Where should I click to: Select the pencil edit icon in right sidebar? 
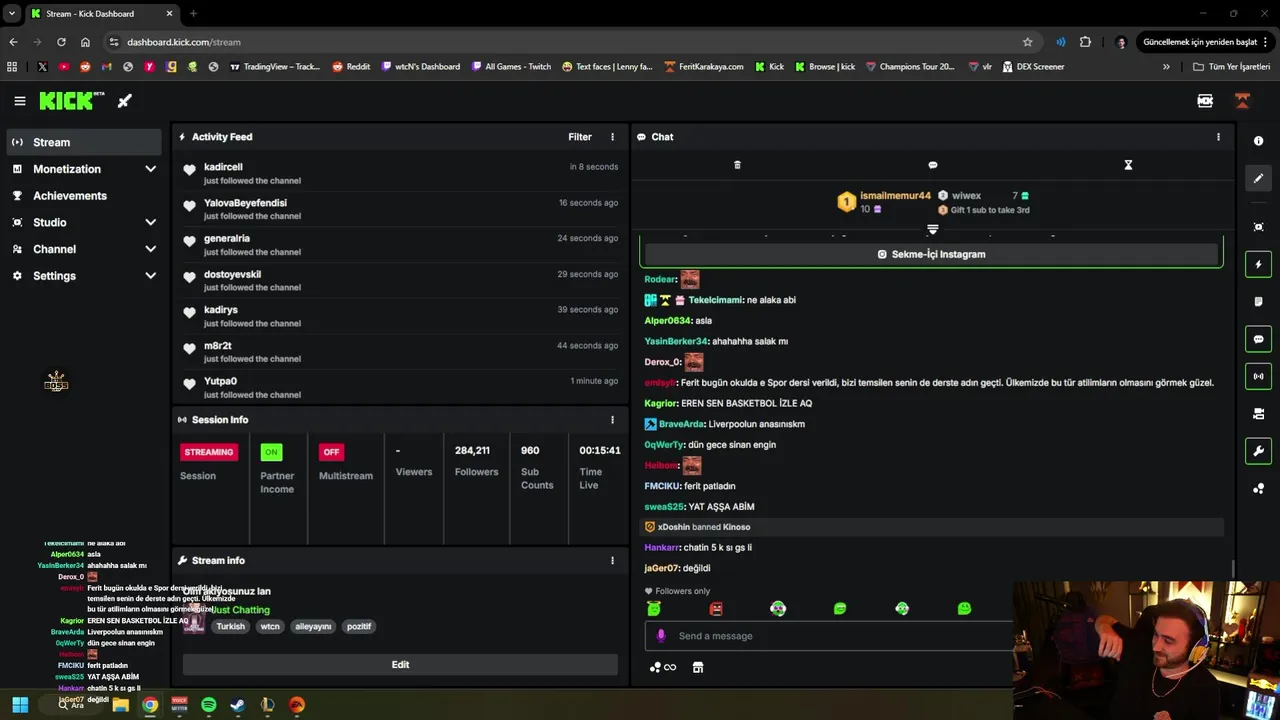[1259, 178]
